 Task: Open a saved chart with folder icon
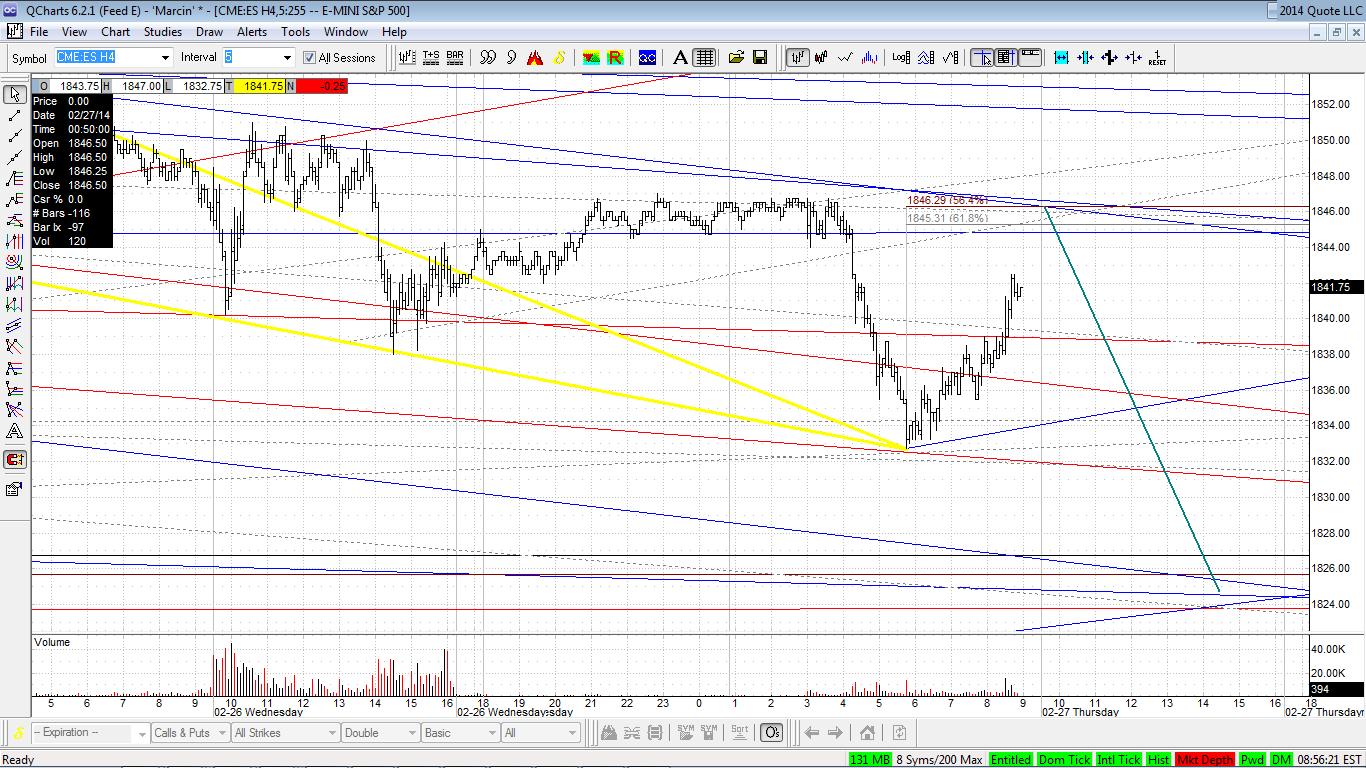pos(736,57)
